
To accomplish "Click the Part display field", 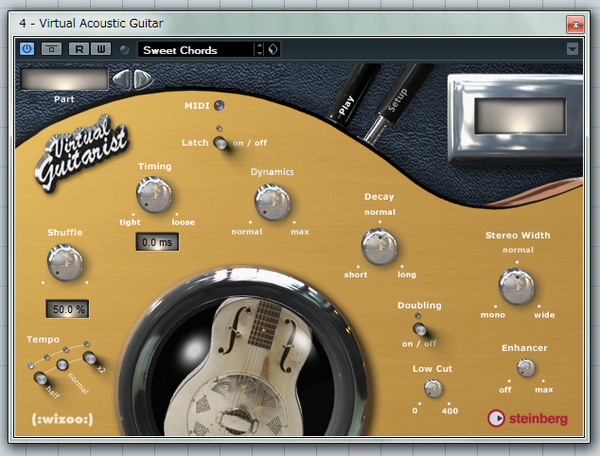I will (x=64, y=80).
